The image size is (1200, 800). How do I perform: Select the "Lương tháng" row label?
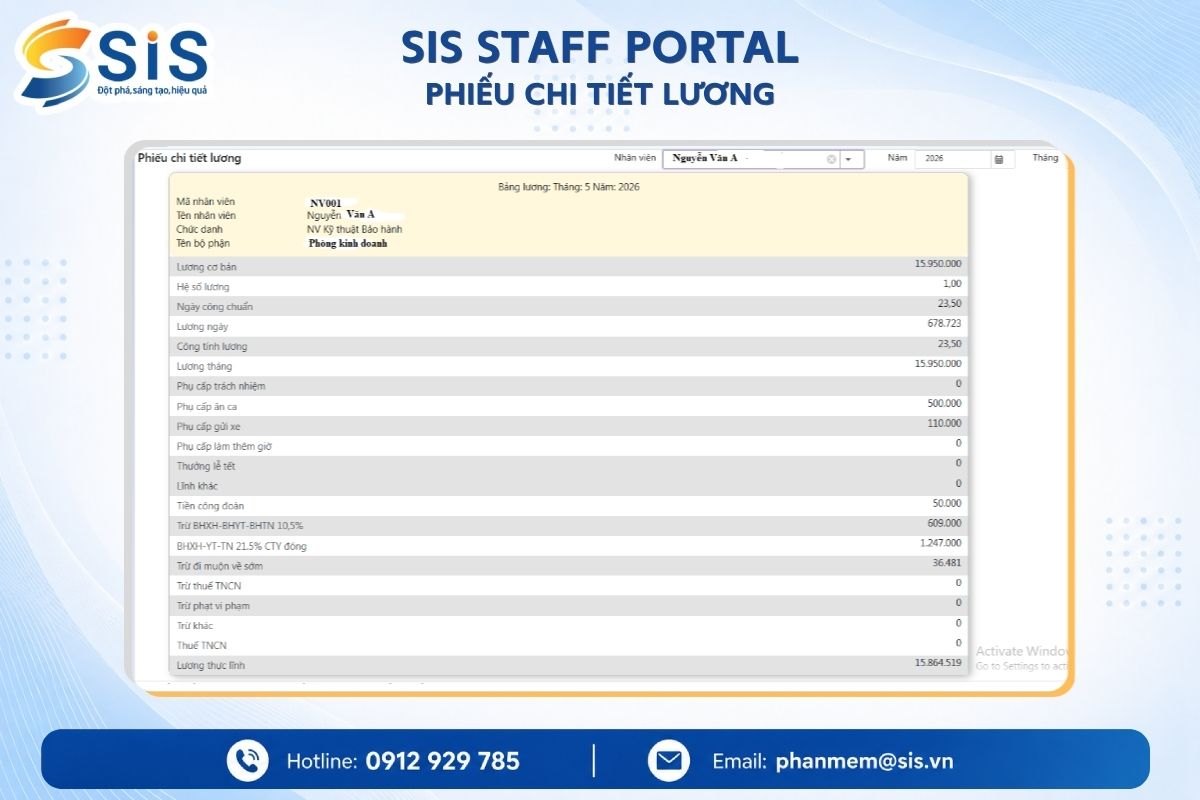204,367
